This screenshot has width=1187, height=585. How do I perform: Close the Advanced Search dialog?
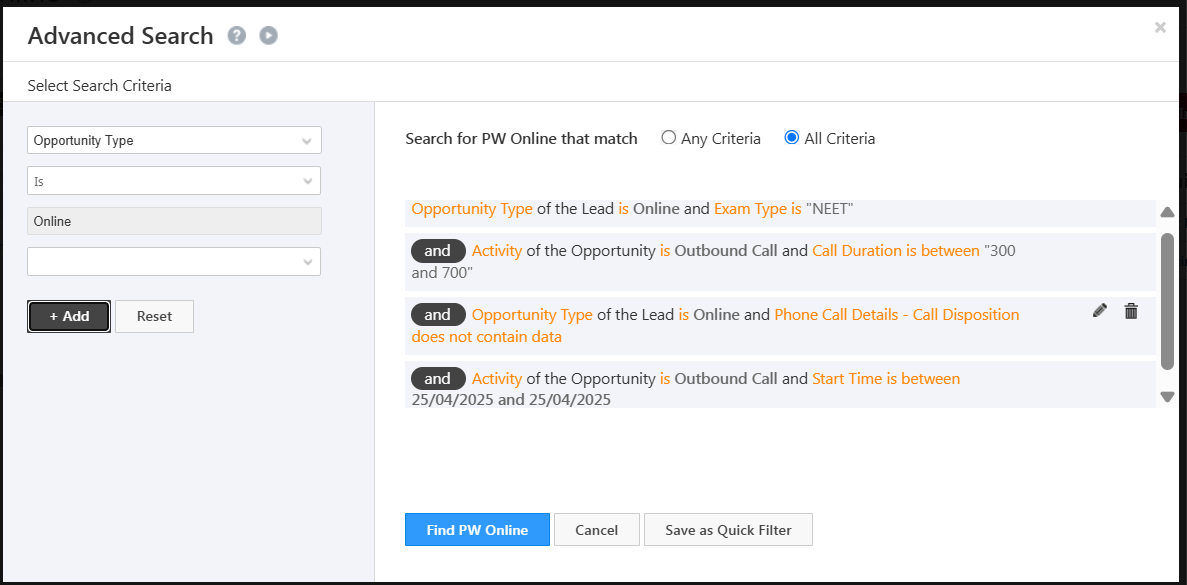point(1160,28)
